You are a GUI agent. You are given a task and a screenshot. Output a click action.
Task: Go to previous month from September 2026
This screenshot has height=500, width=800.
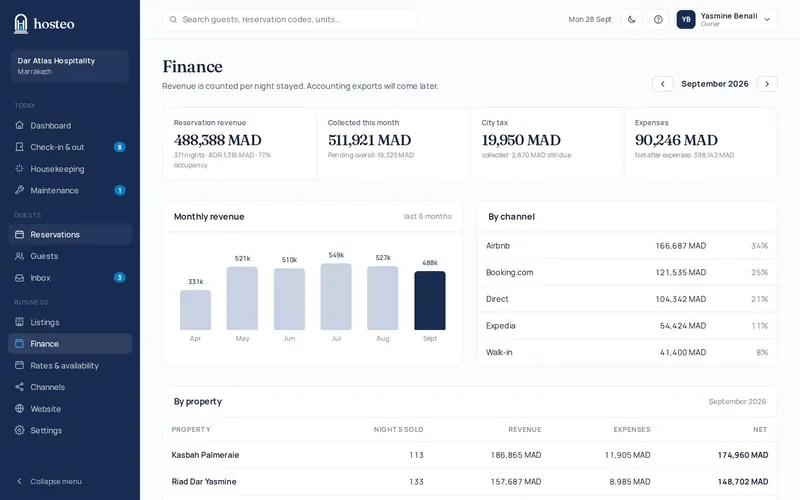tap(662, 84)
